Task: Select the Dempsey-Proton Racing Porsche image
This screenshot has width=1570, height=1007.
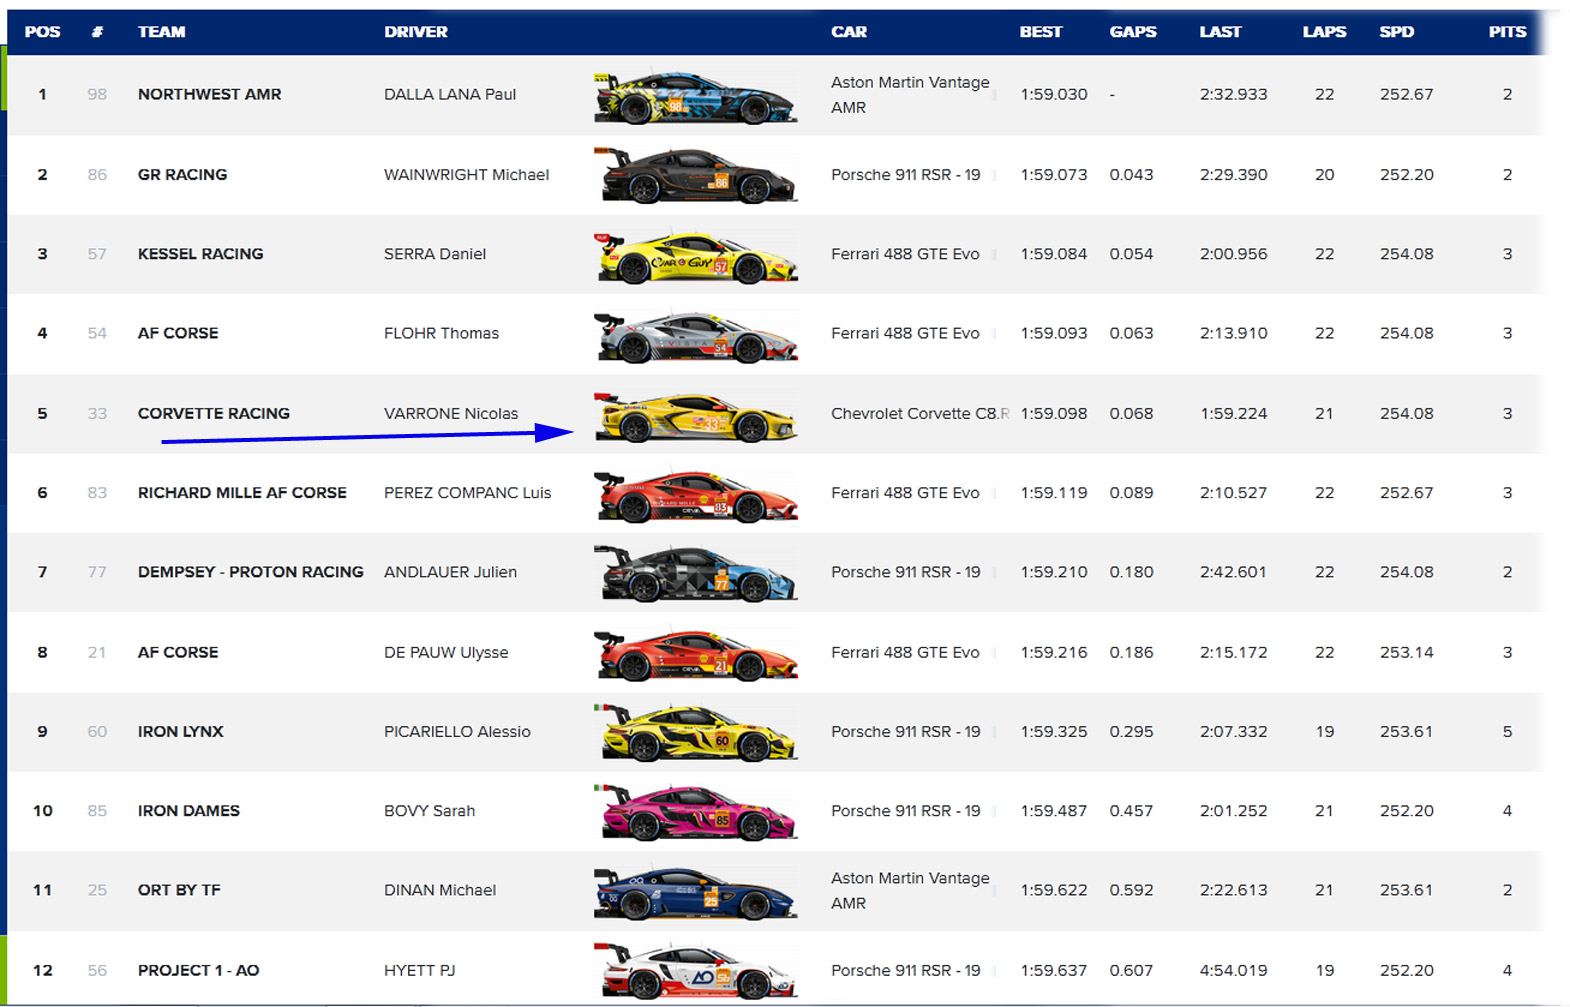Action: pos(695,573)
